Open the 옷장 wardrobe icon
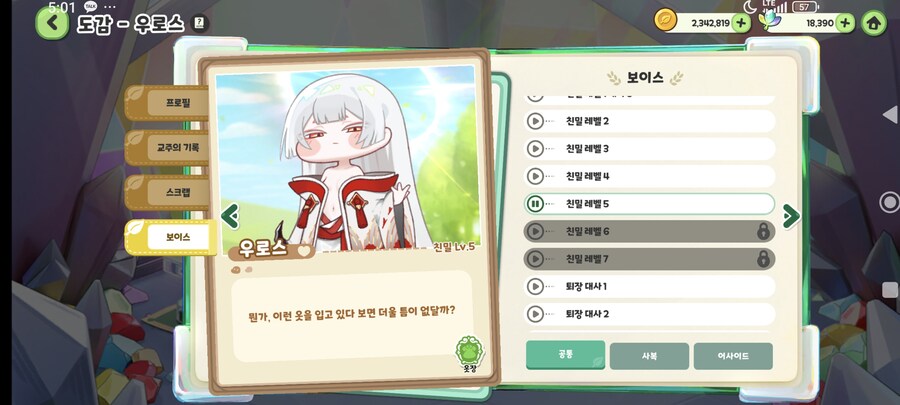This screenshot has height=405, width=900. click(x=470, y=354)
